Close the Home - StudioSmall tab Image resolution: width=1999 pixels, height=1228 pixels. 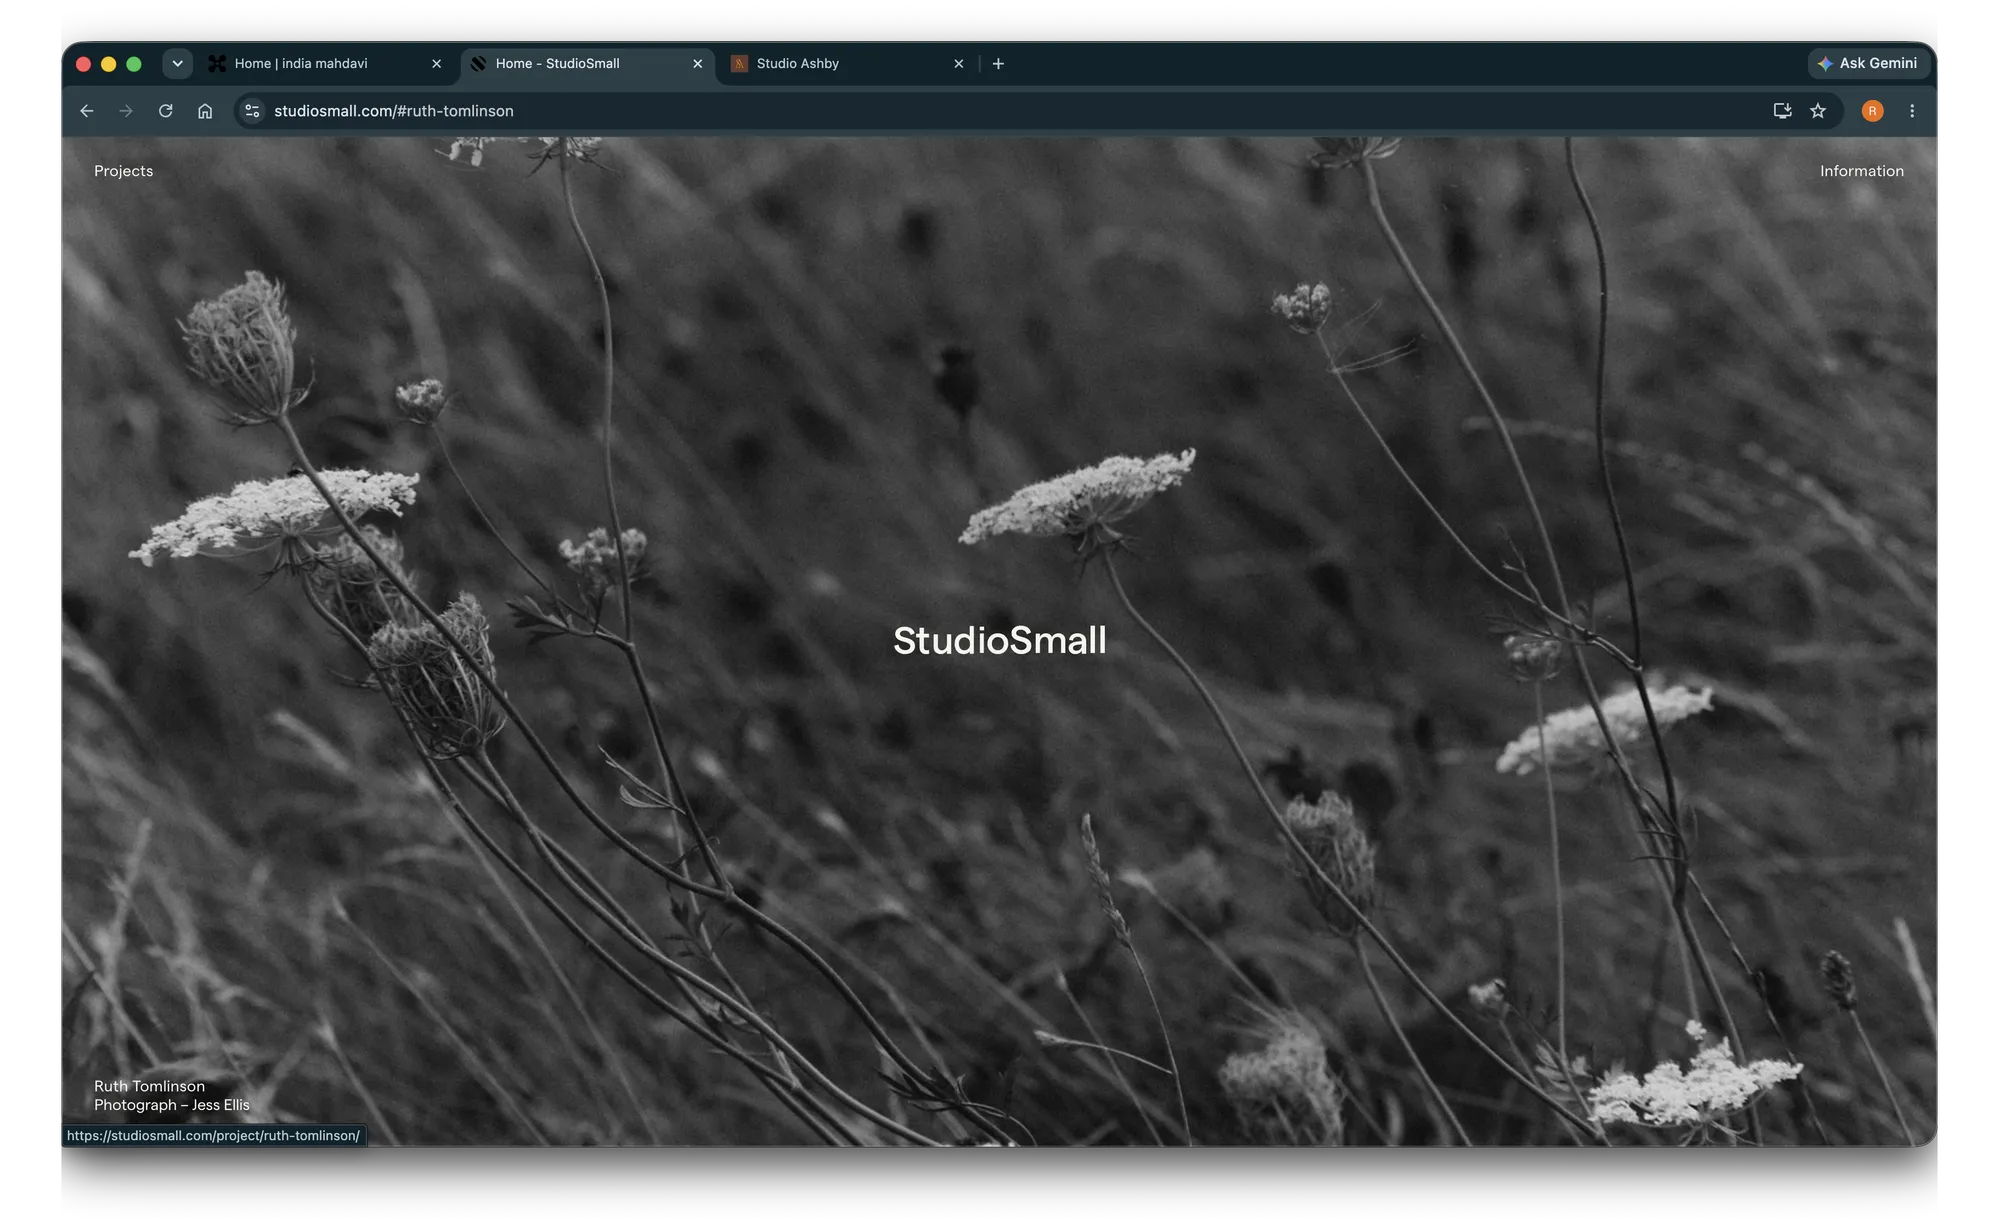[x=698, y=64]
